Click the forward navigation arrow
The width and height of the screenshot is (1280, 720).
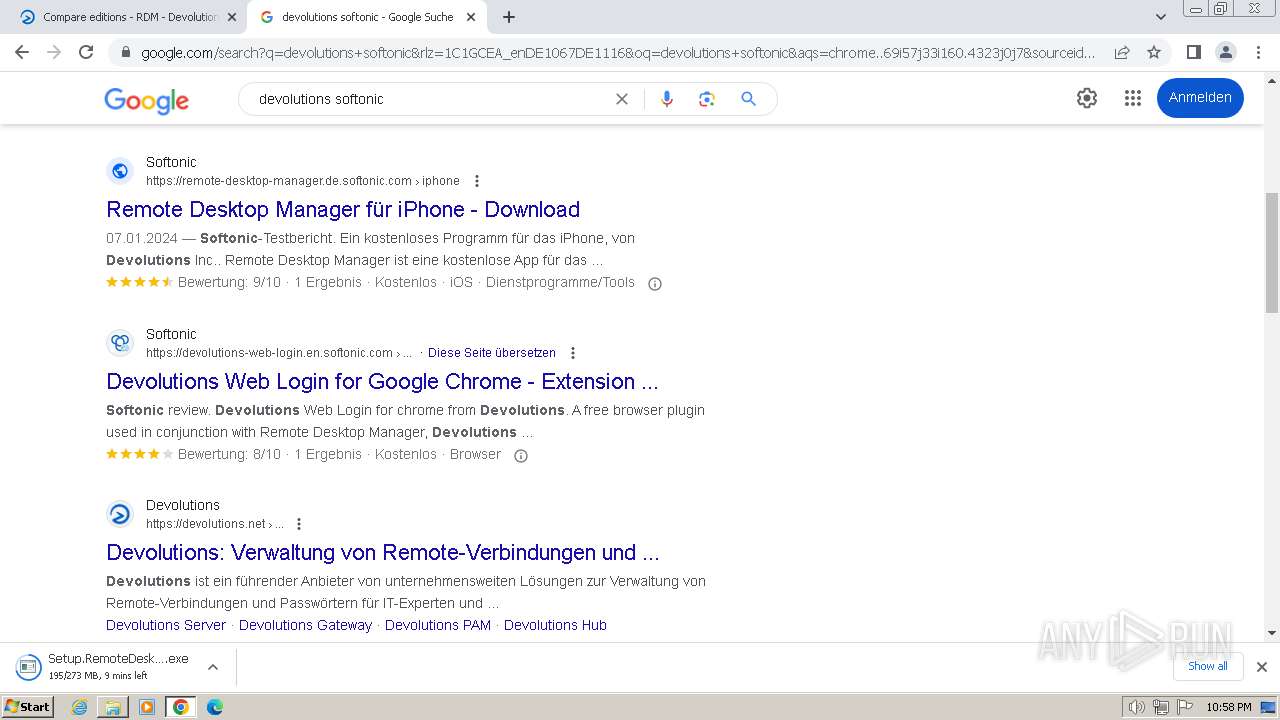click(54, 52)
